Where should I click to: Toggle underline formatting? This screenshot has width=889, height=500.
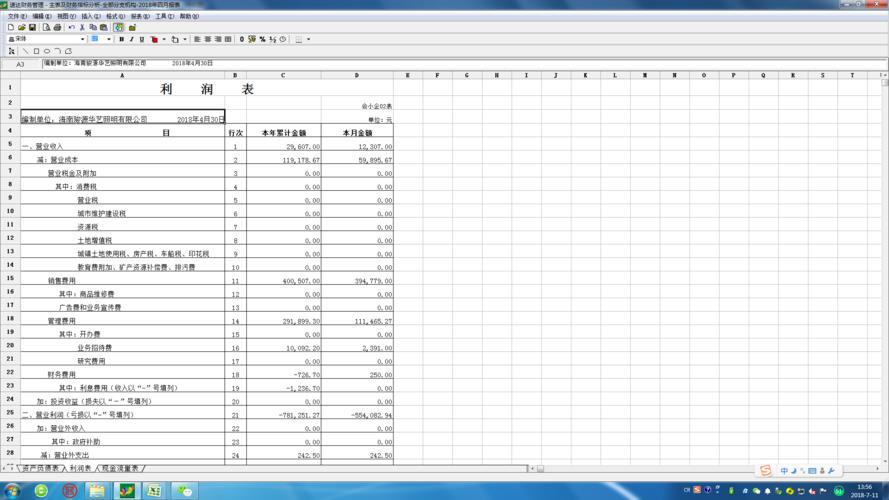coord(142,40)
